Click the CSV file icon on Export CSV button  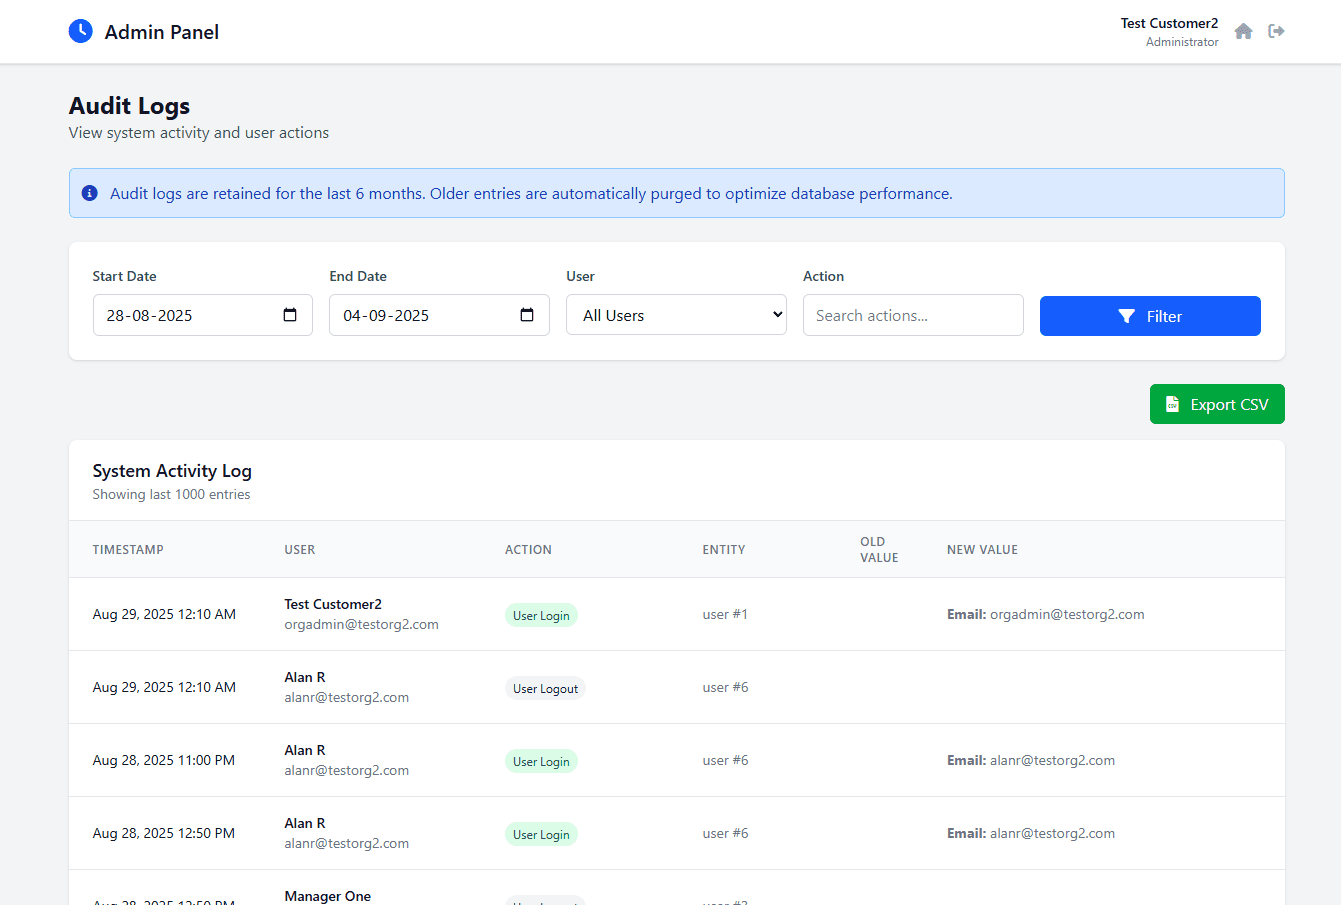click(1171, 404)
